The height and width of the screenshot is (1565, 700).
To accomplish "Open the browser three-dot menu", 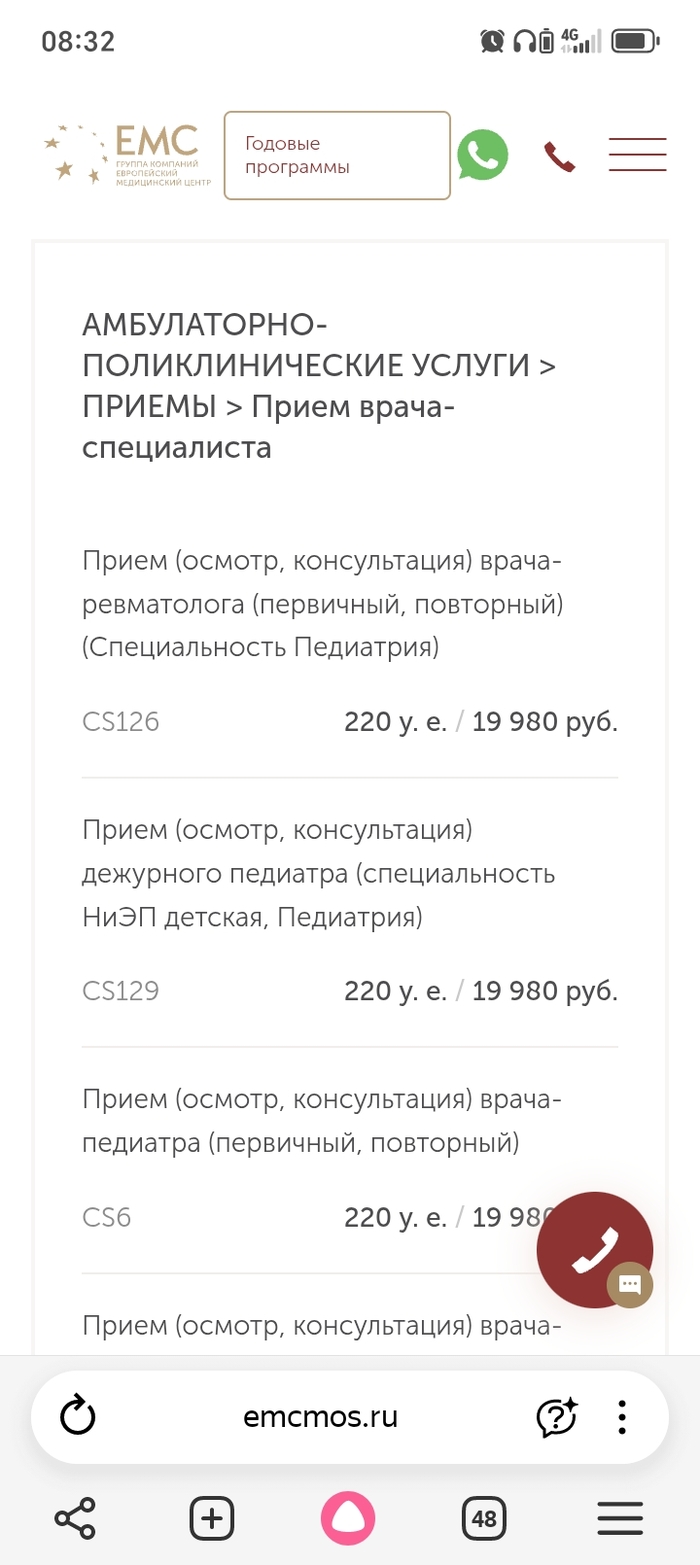I will (x=621, y=1416).
